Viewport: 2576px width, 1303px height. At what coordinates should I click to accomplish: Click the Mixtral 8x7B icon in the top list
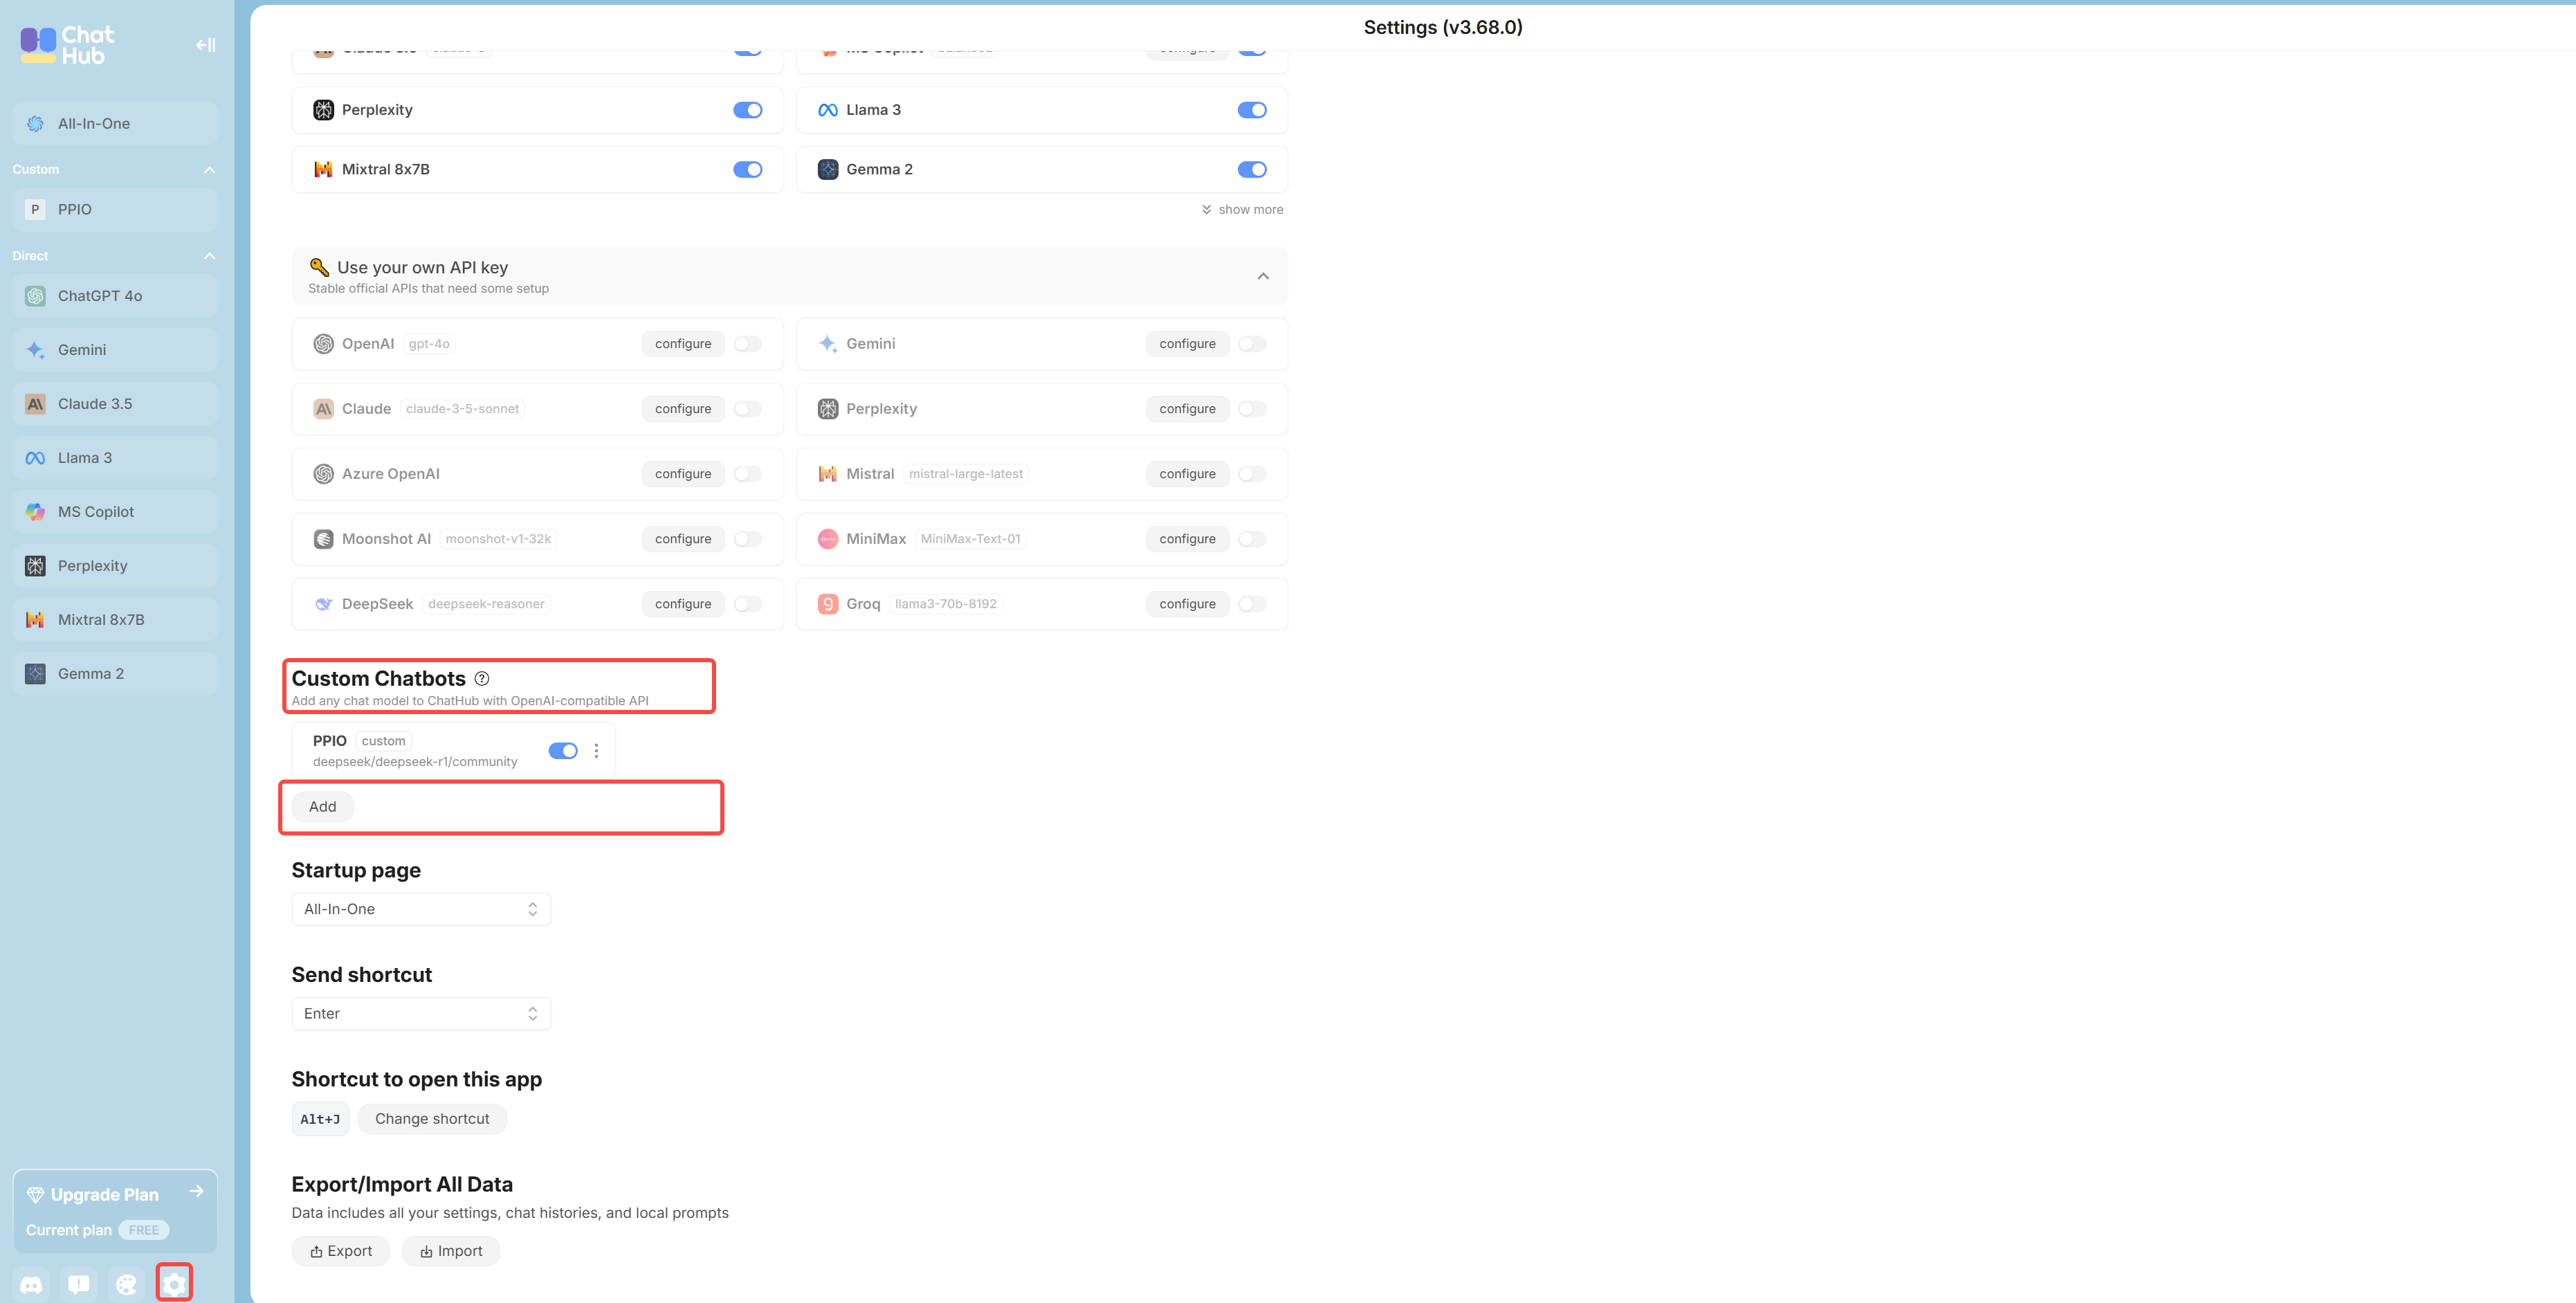(x=323, y=169)
